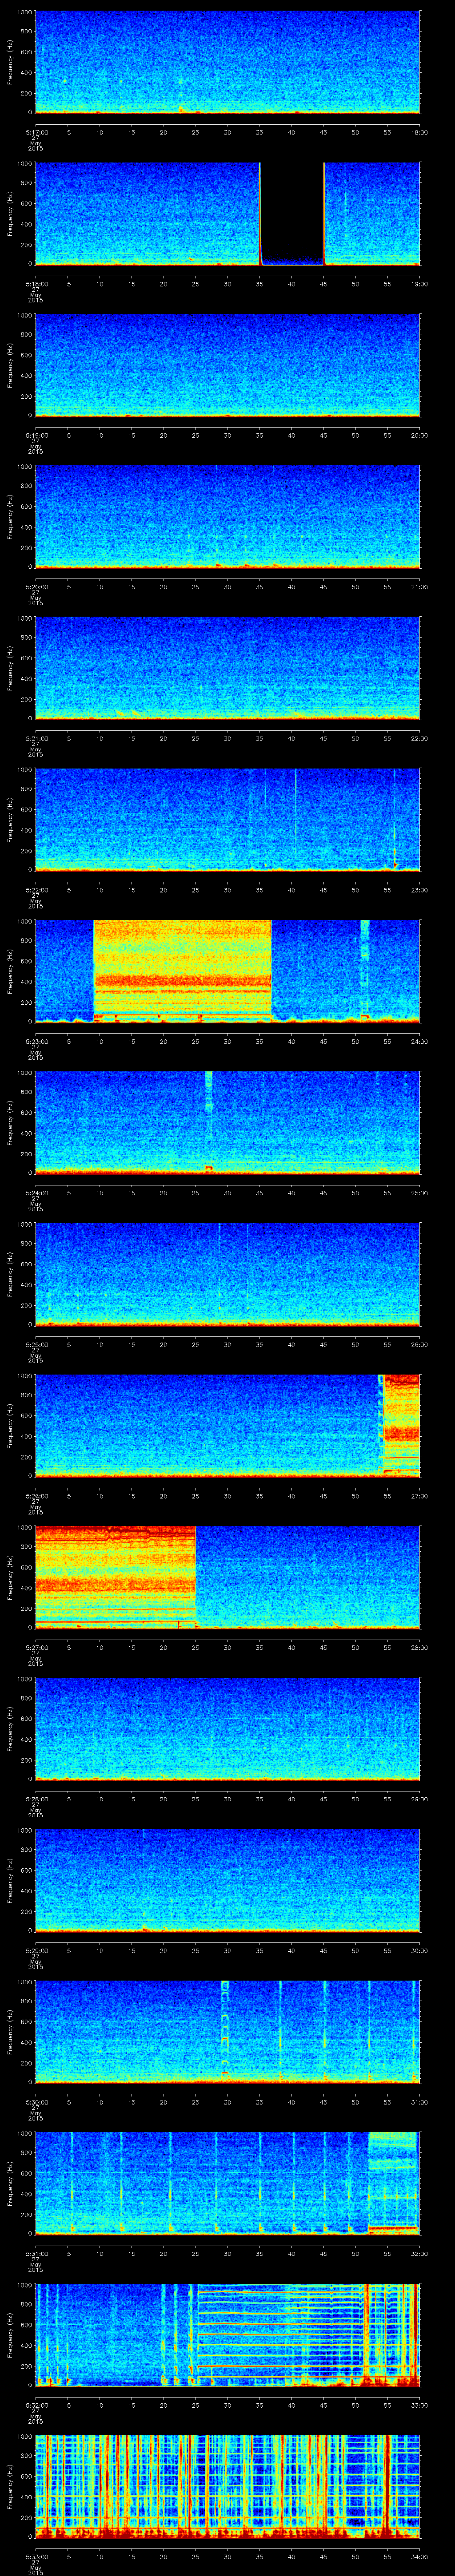Select the 5:23:00 start time label
This screenshot has width=455, height=2576.
coord(37,1041)
